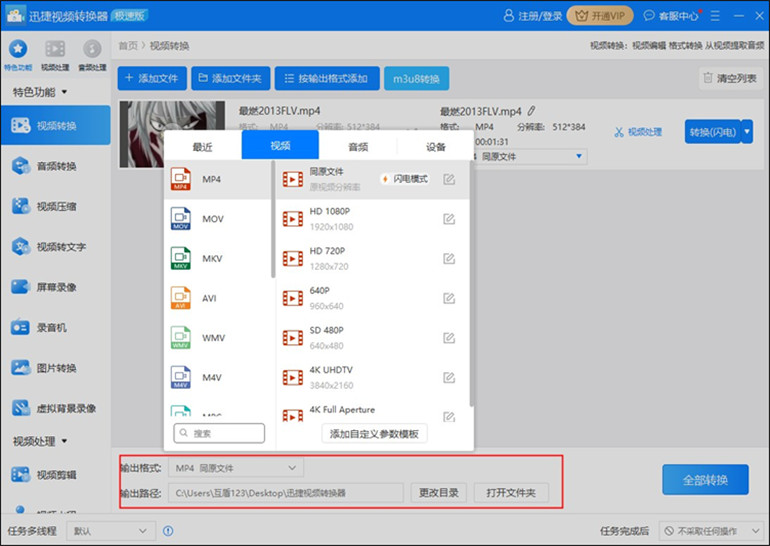Select 屏幕录像 in the sidebar
Viewport: 770px width, 546px height.
click(55, 287)
